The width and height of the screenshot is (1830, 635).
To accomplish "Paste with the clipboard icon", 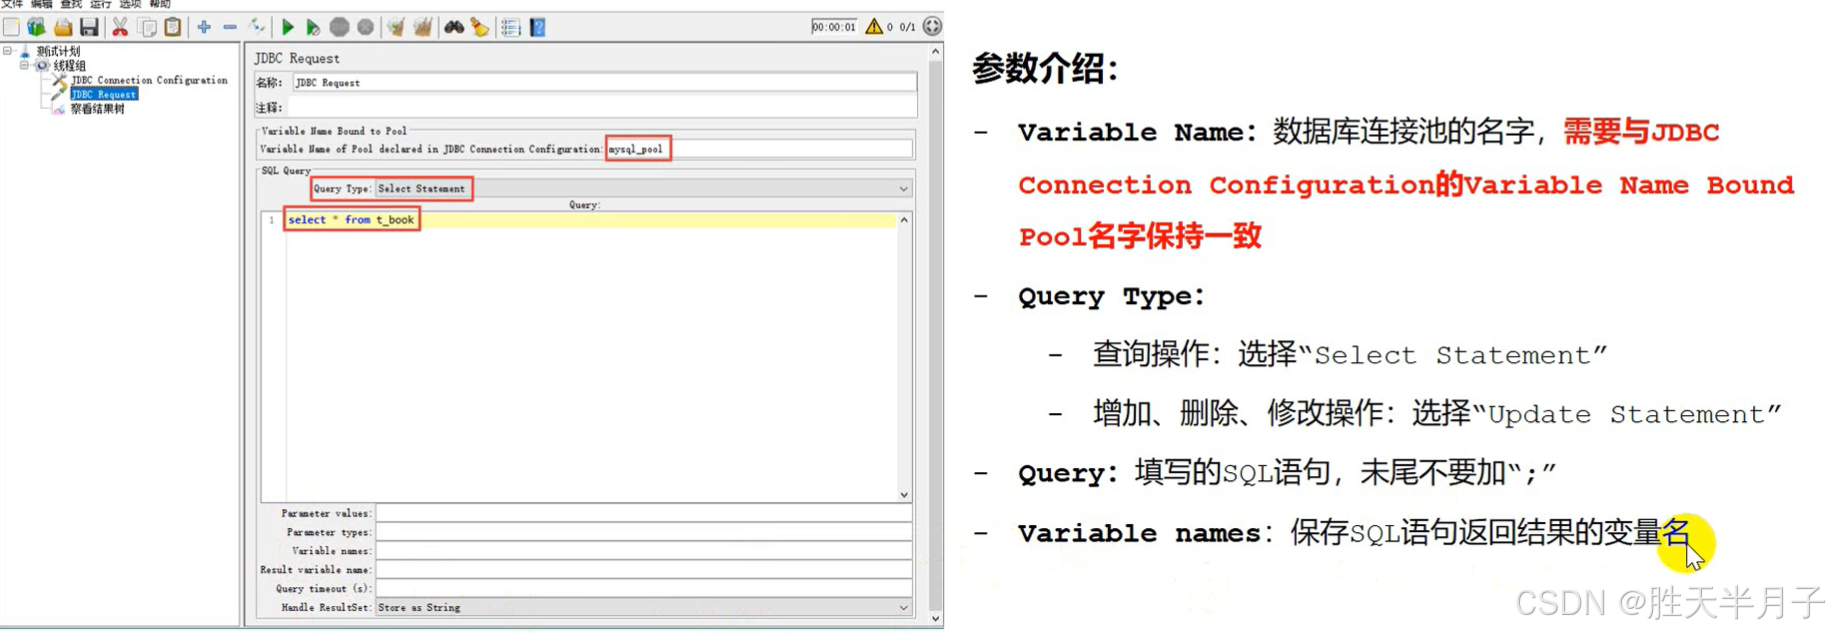I will click(x=173, y=27).
